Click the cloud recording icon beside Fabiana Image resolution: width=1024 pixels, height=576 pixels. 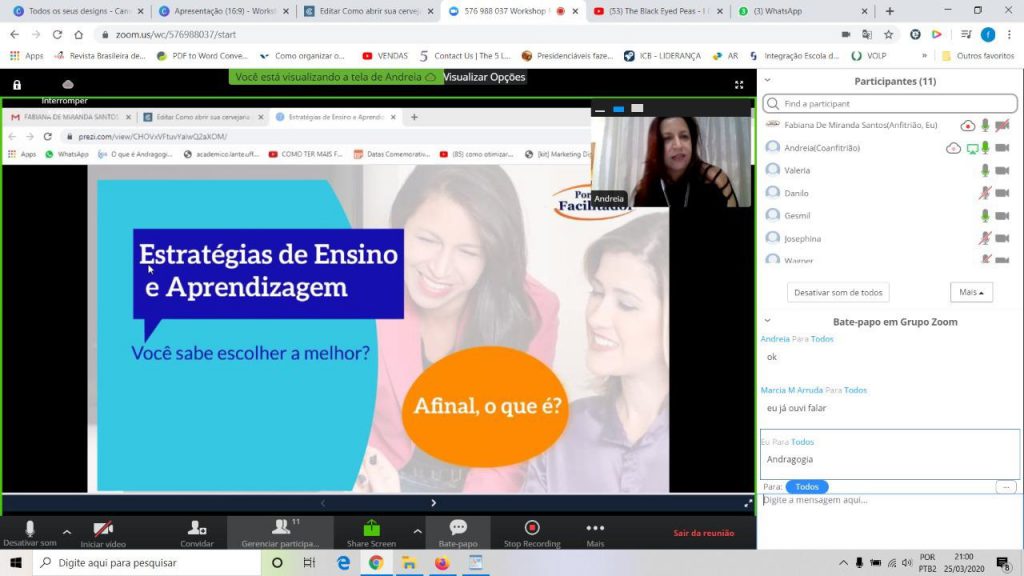click(967, 125)
